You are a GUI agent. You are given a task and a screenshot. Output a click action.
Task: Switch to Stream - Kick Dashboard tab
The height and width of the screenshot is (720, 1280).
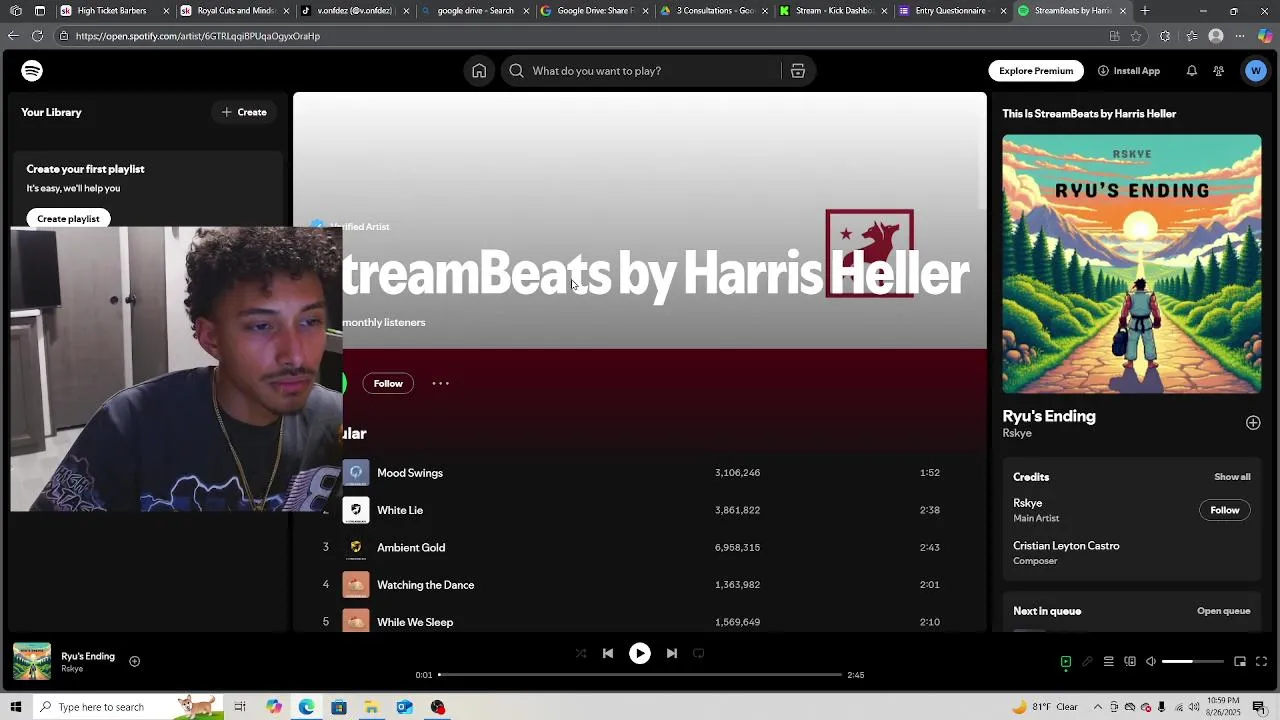pos(835,11)
